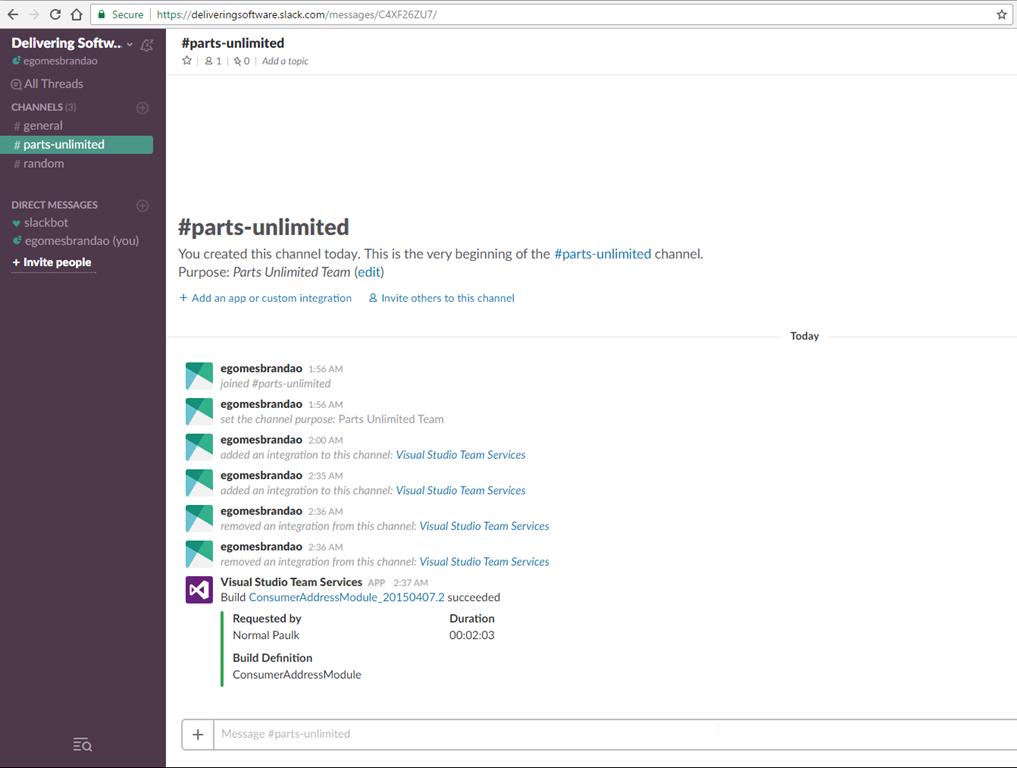
Task: View the member list icon in the header
Action: tap(213, 61)
